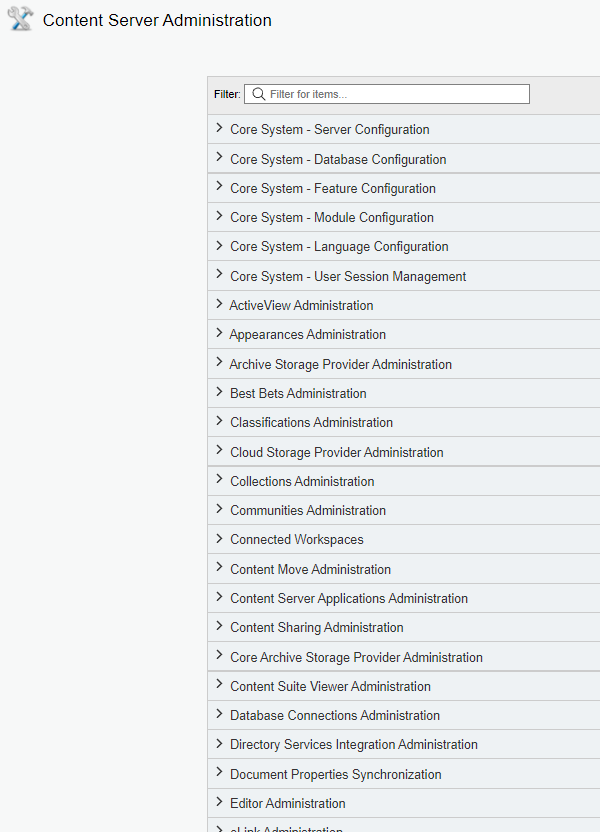Expand Core System - Database Configuration chevron

coord(219,158)
